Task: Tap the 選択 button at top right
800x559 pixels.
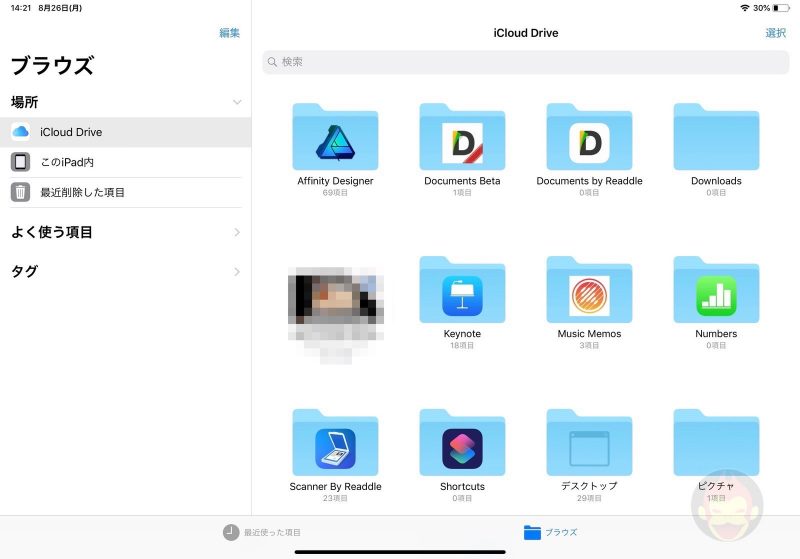Action: tap(776, 33)
